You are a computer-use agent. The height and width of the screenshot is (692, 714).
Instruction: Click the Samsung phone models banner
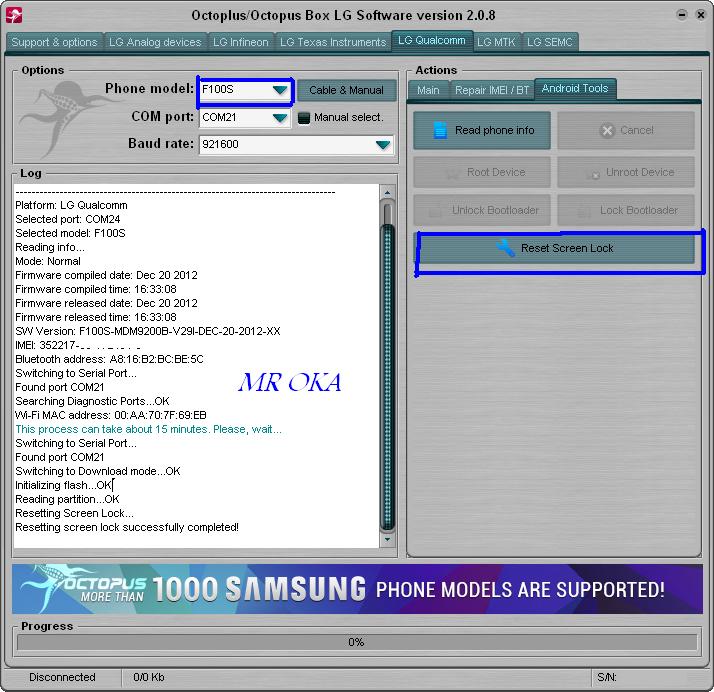click(357, 589)
